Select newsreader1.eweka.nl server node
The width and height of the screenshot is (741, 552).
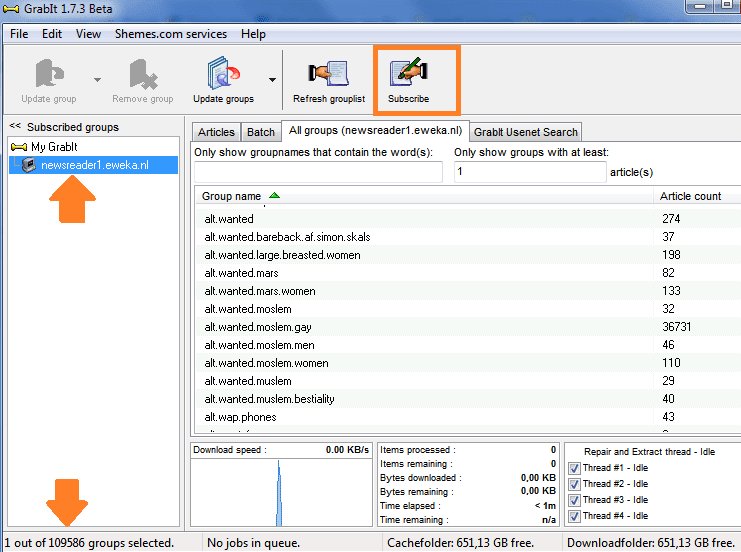pyautogui.click(x=95, y=165)
